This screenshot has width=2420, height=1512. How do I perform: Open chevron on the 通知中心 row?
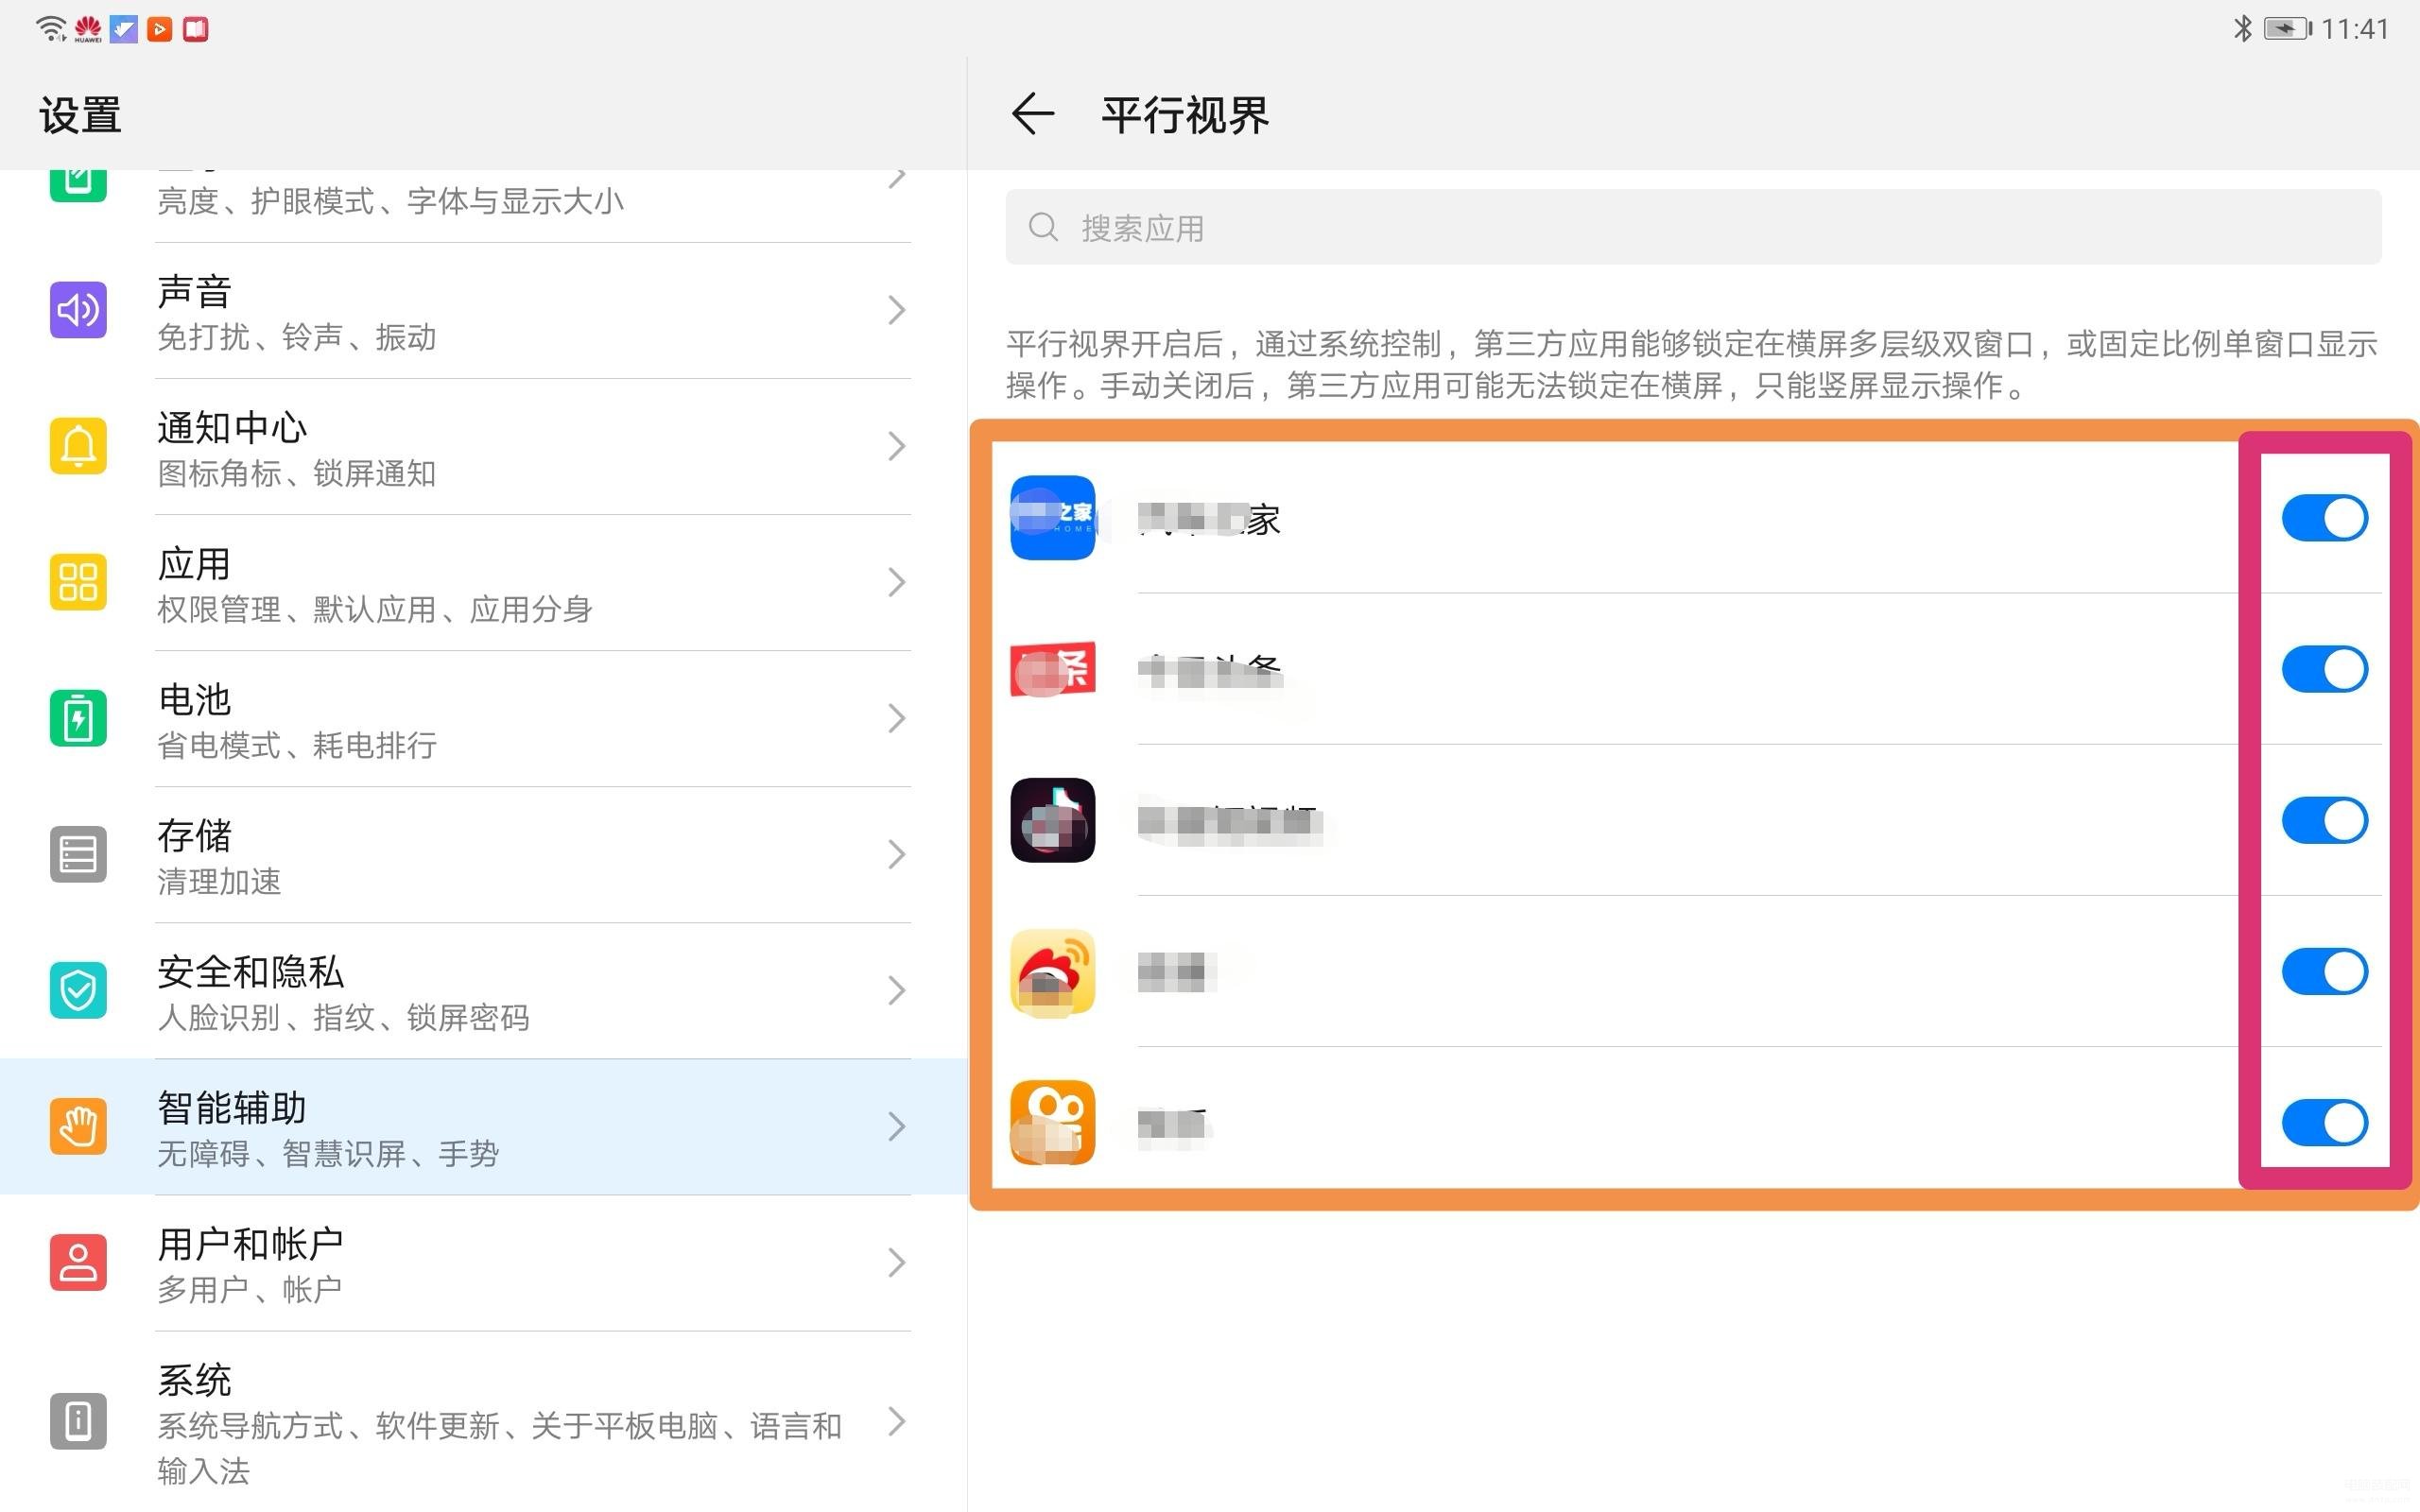coord(897,446)
